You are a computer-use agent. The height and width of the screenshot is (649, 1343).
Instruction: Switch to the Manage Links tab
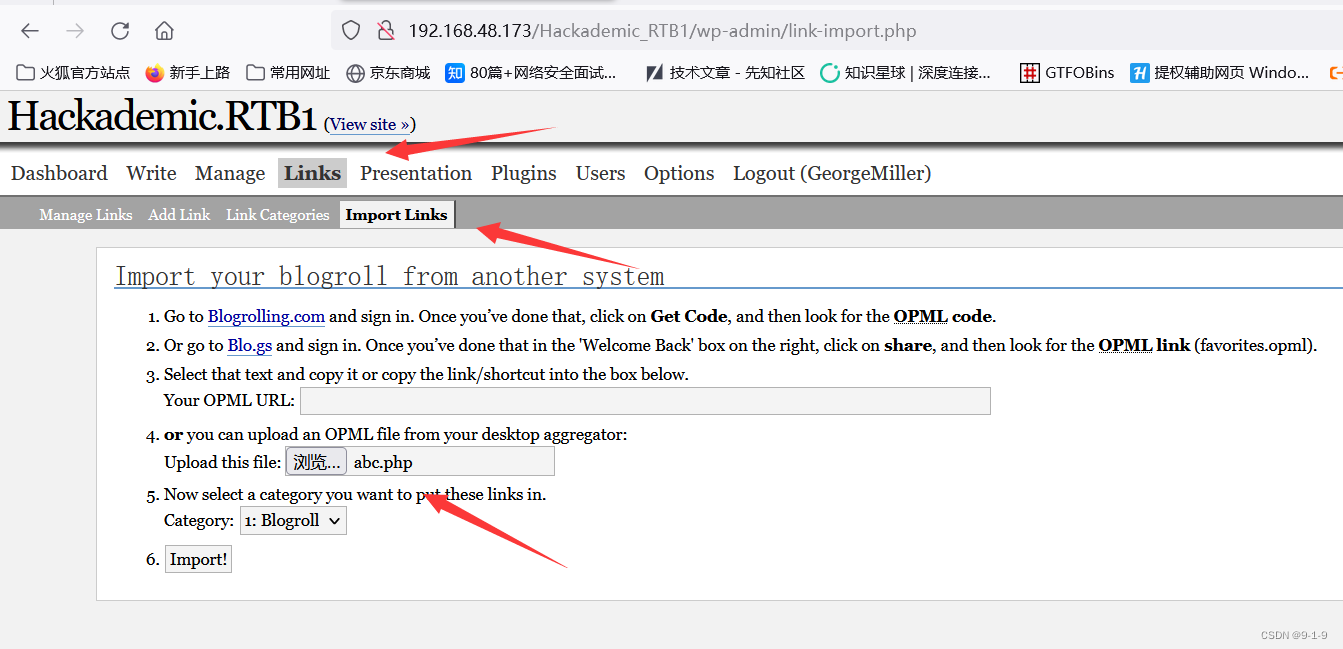point(85,214)
